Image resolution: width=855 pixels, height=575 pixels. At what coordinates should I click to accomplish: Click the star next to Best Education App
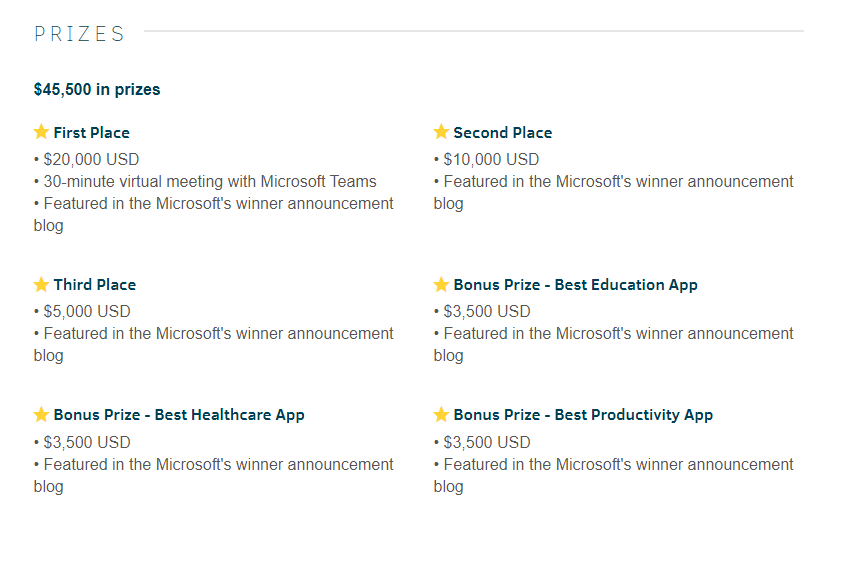441,284
